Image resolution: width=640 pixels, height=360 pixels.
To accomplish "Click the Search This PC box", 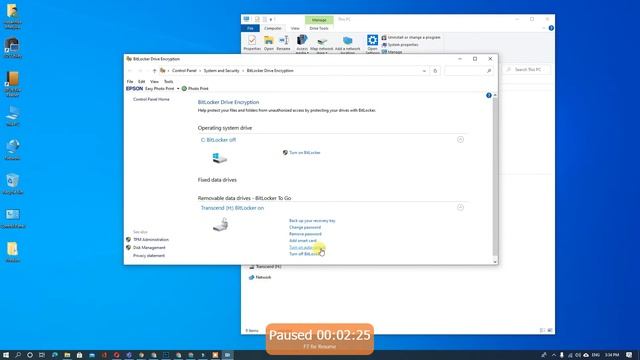I will (x=527, y=70).
